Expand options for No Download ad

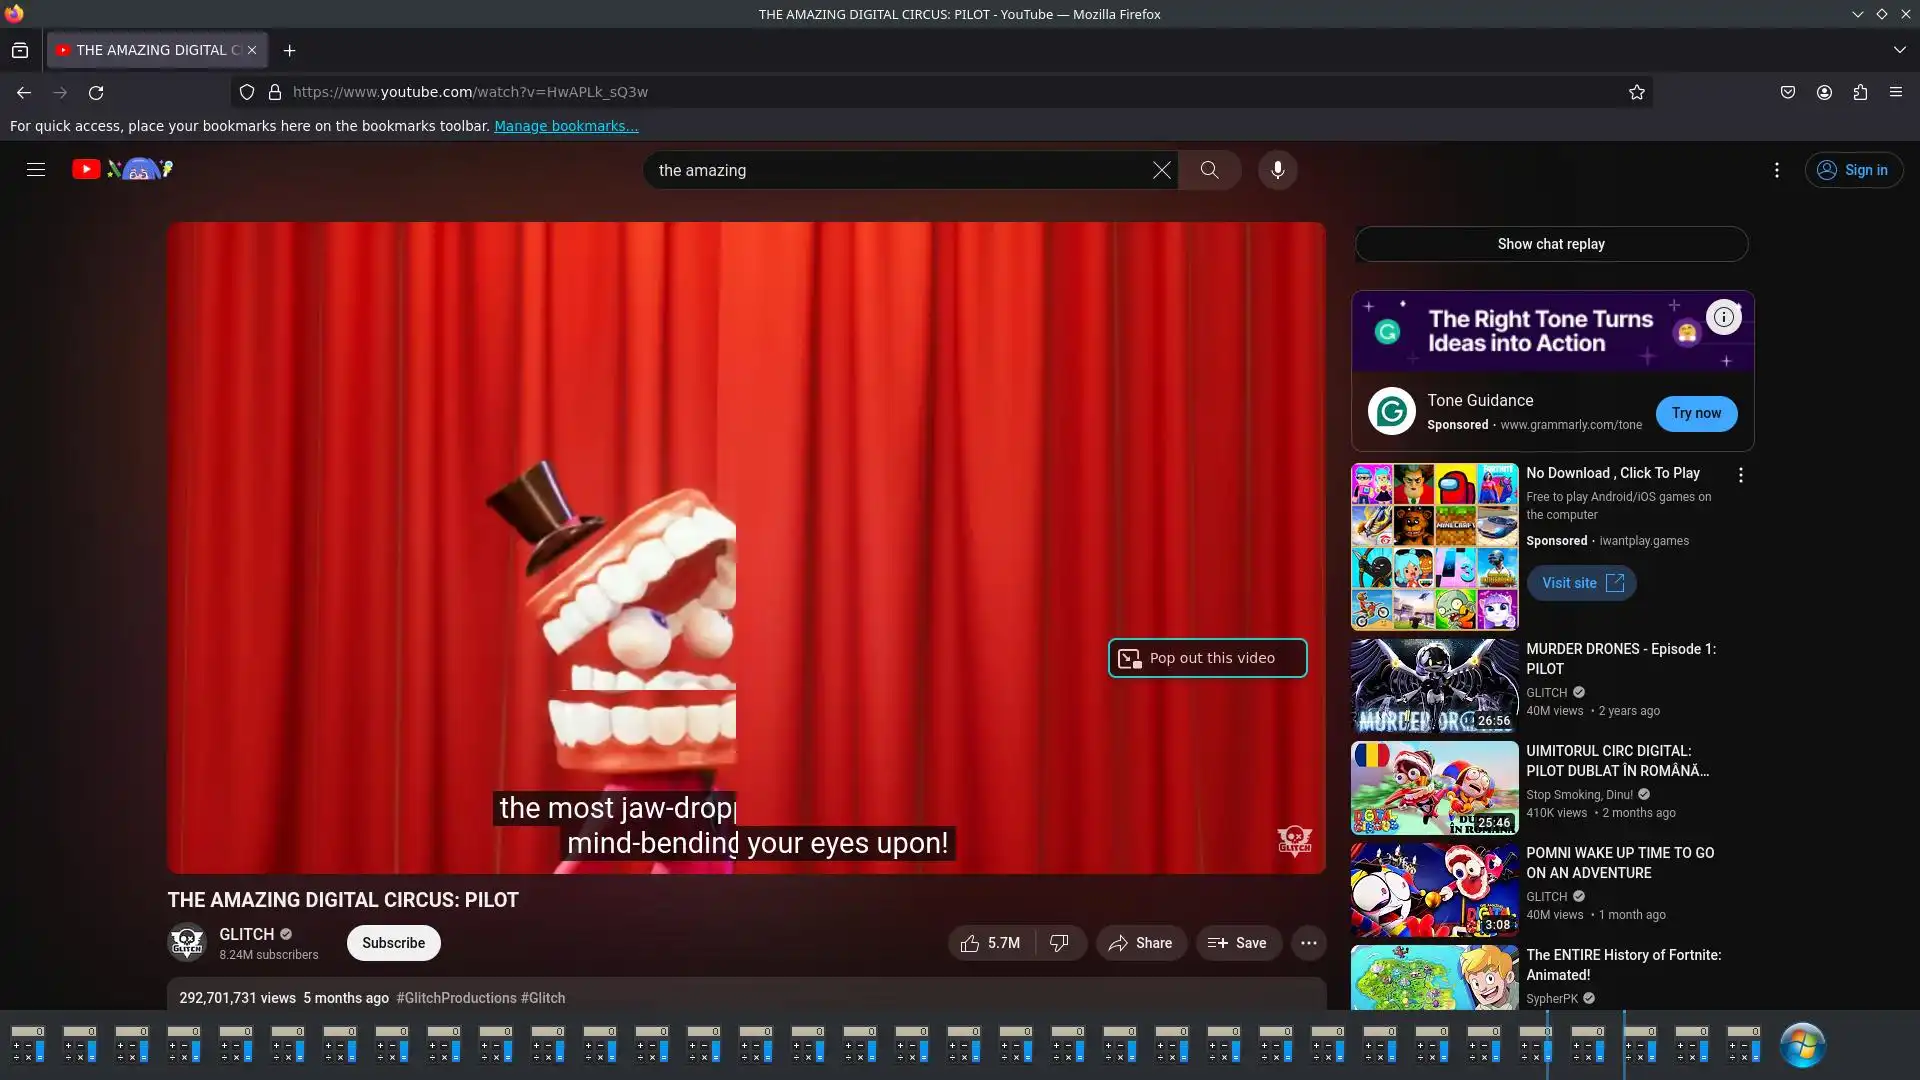tap(1740, 476)
